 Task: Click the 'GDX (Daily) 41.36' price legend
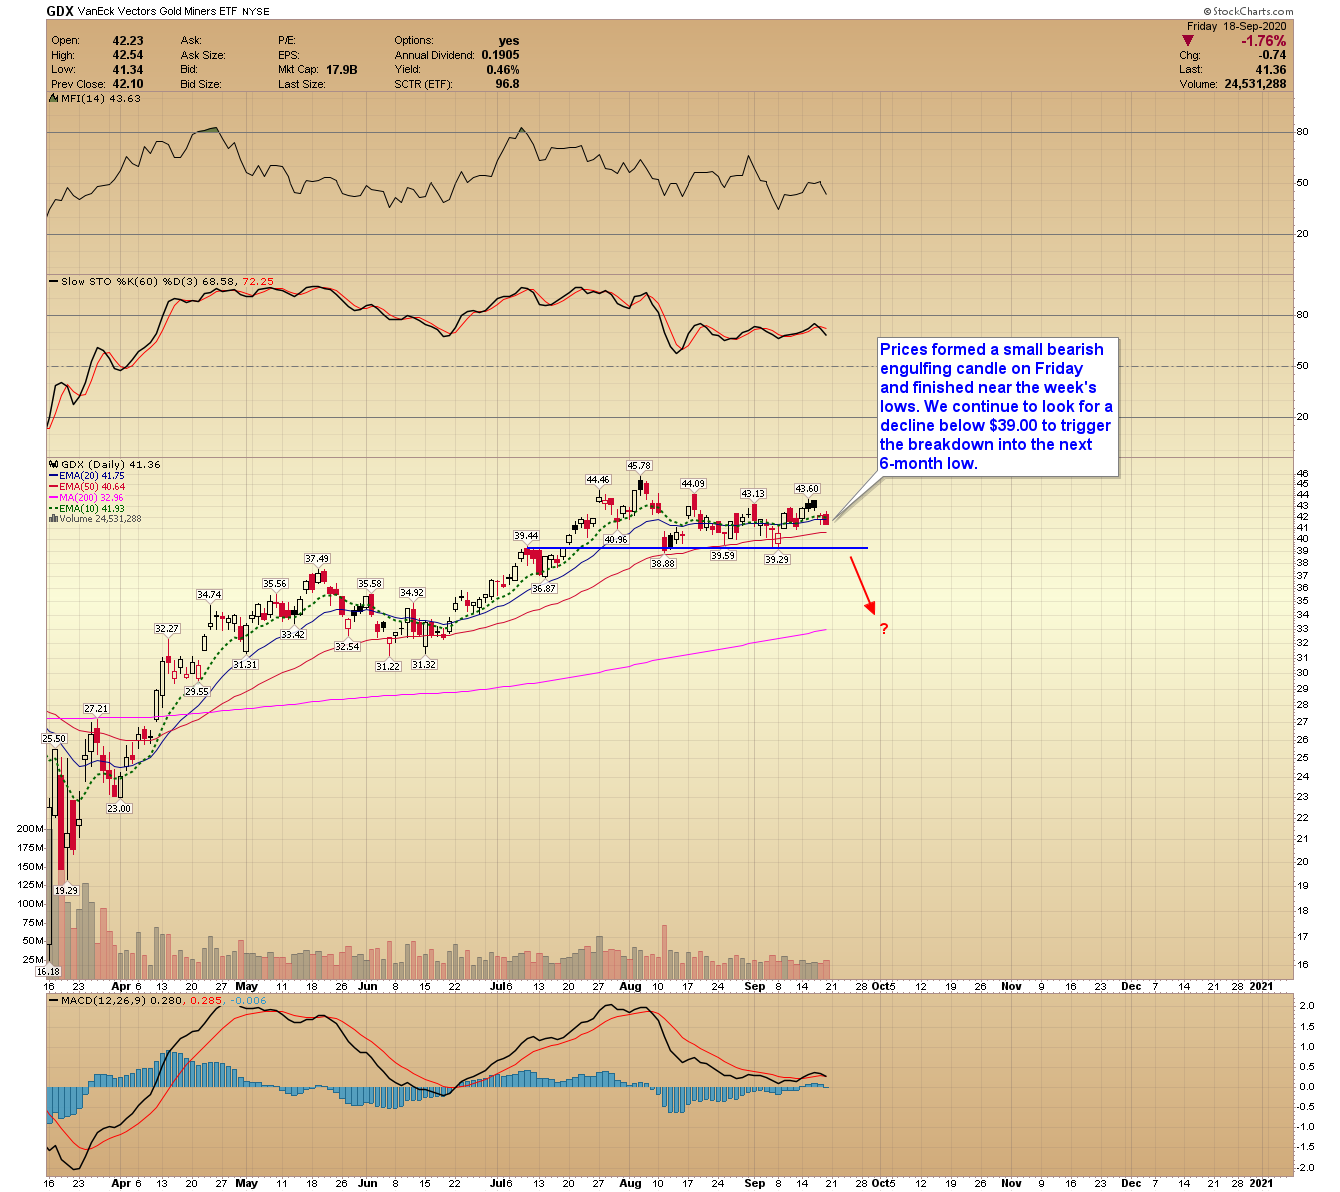click(111, 465)
